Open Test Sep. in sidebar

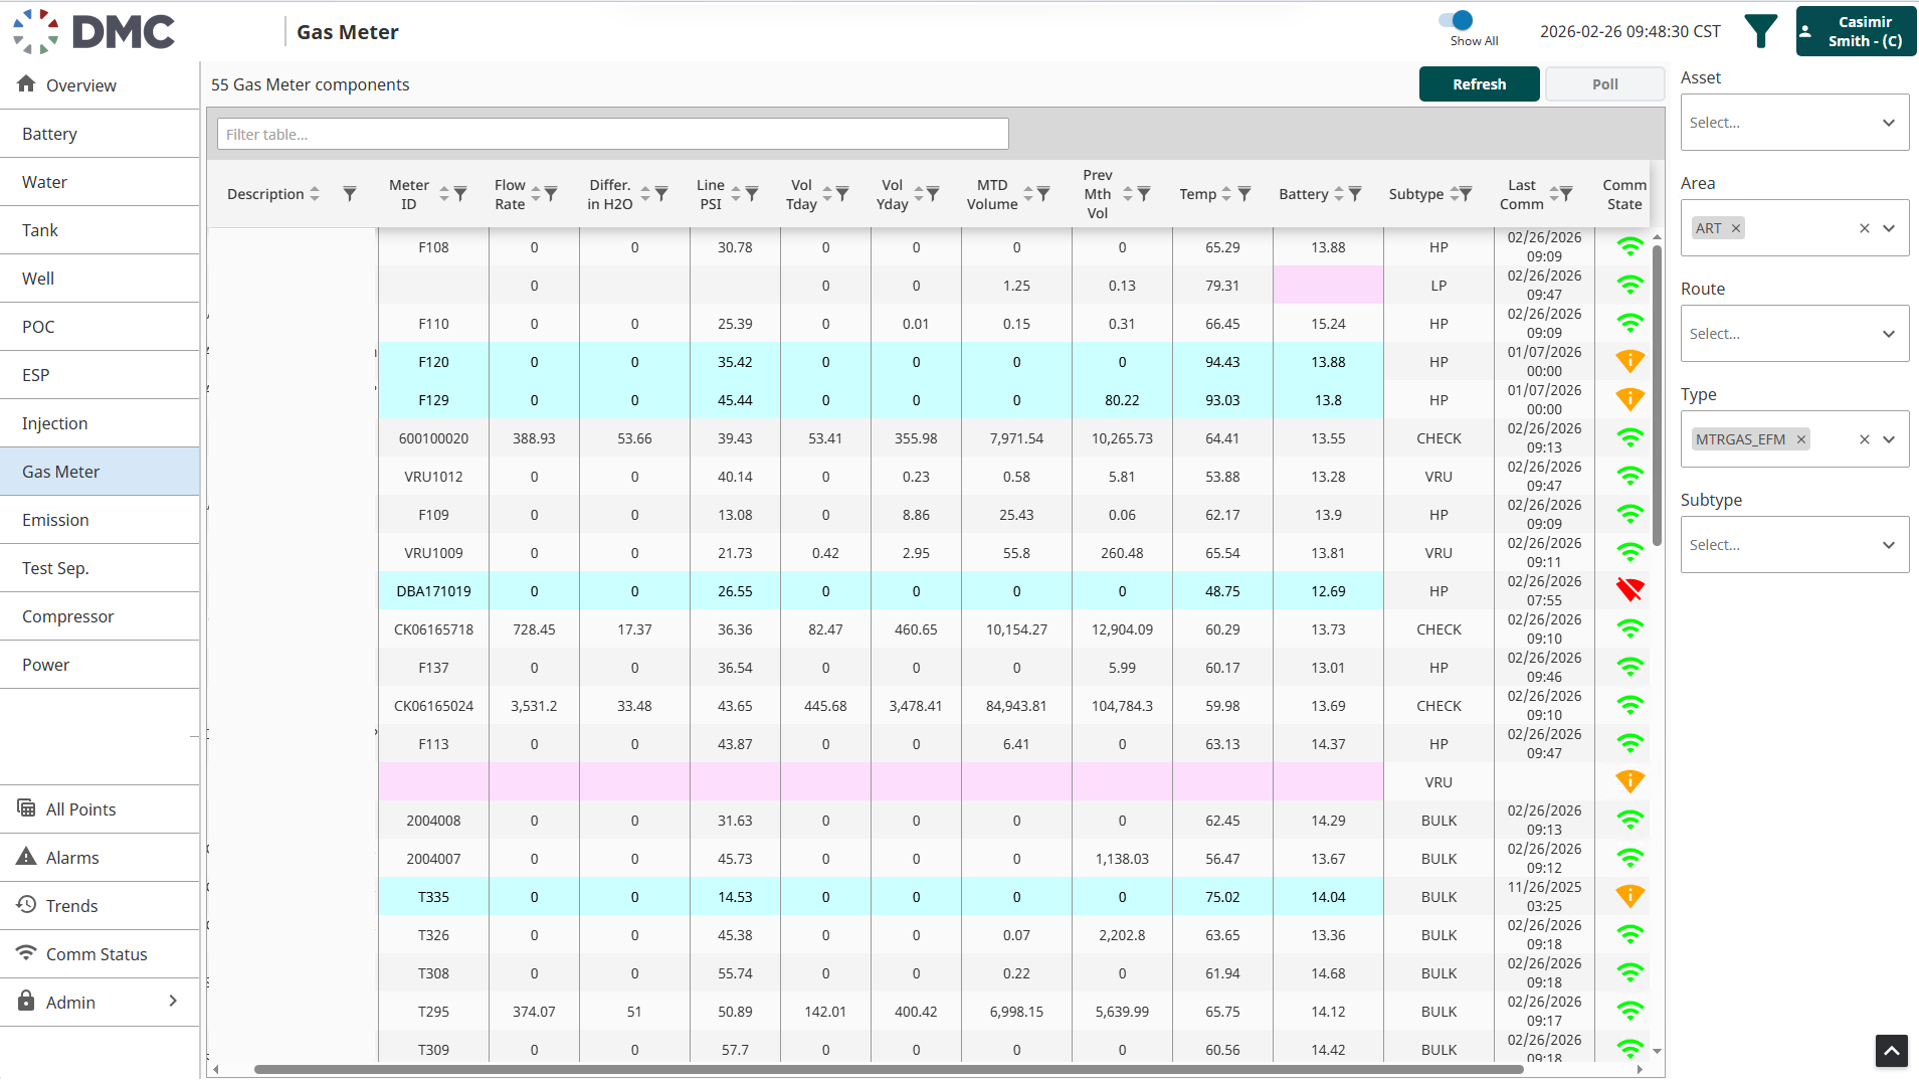(x=100, y=568)
